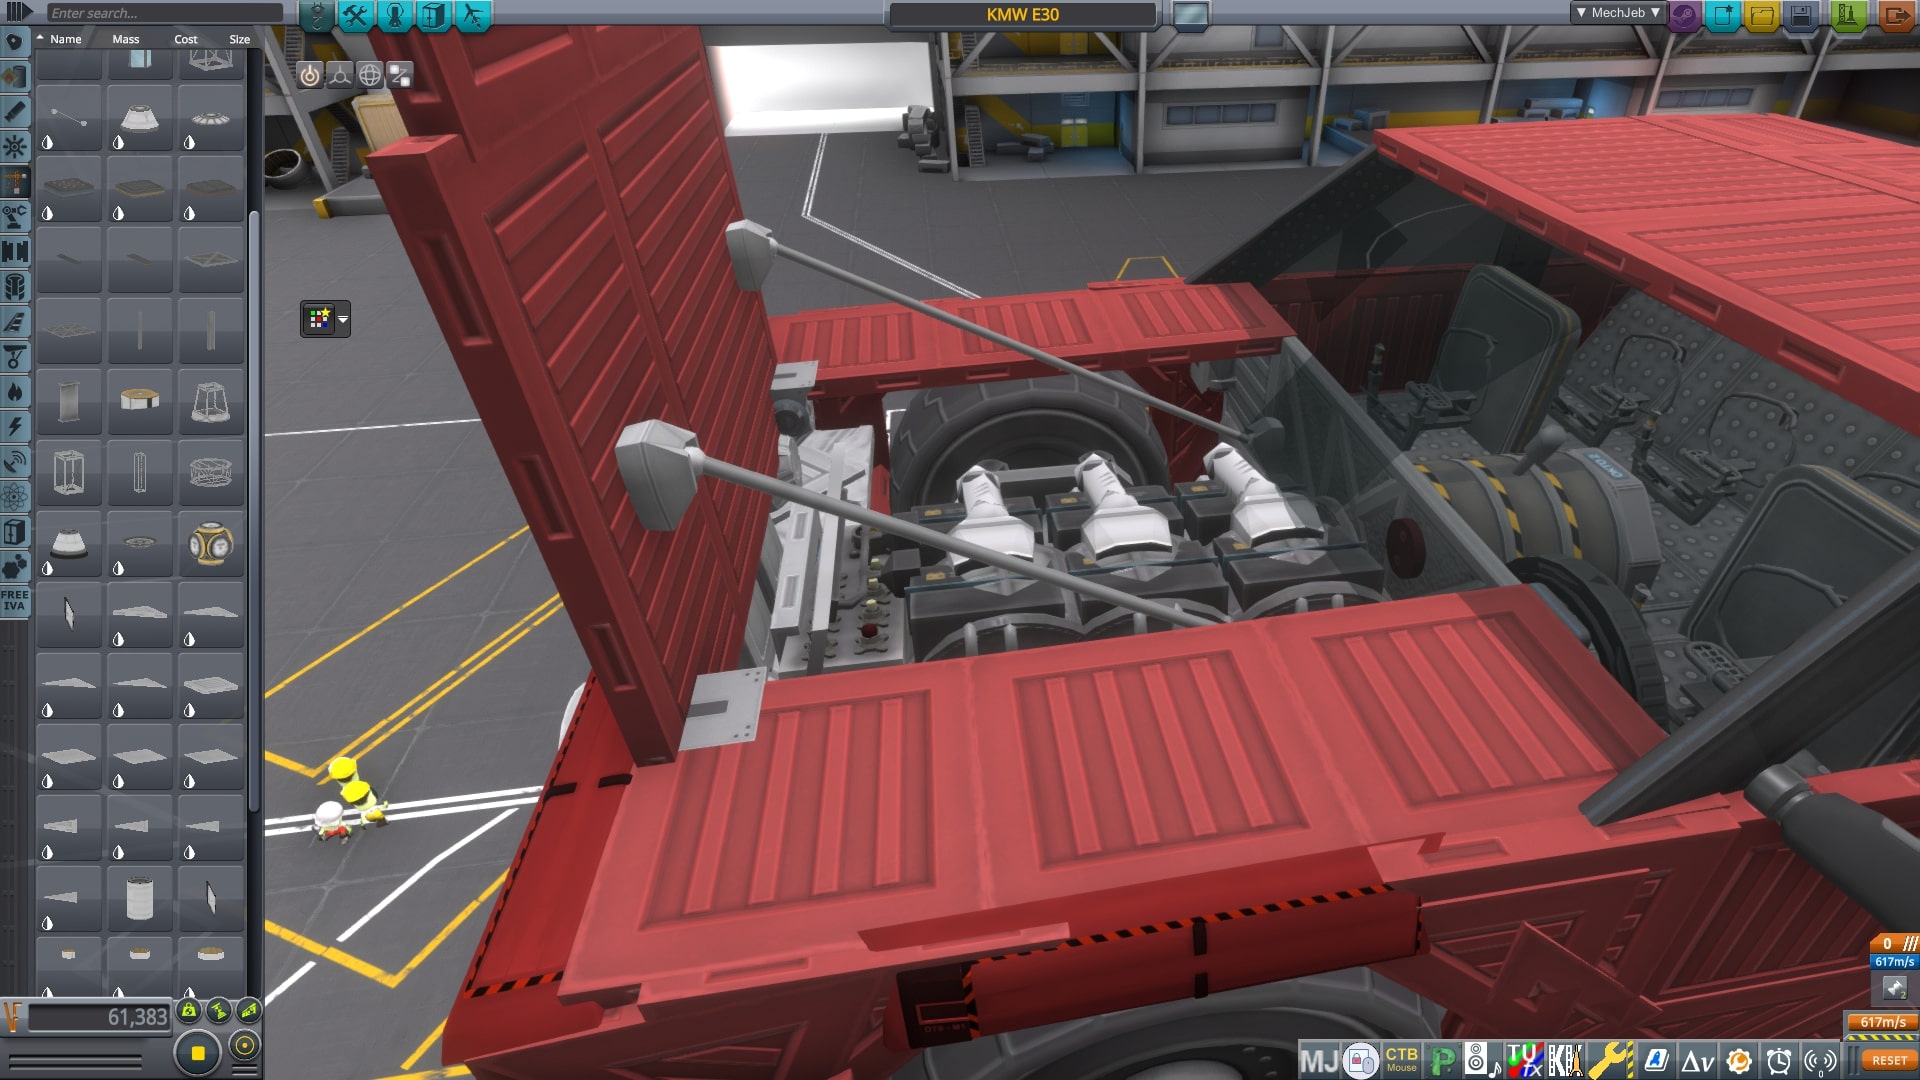This screenshot has width=1920, height=1080.
Task: Launch the vessel with green button
Action: (x=1848, y=15)
